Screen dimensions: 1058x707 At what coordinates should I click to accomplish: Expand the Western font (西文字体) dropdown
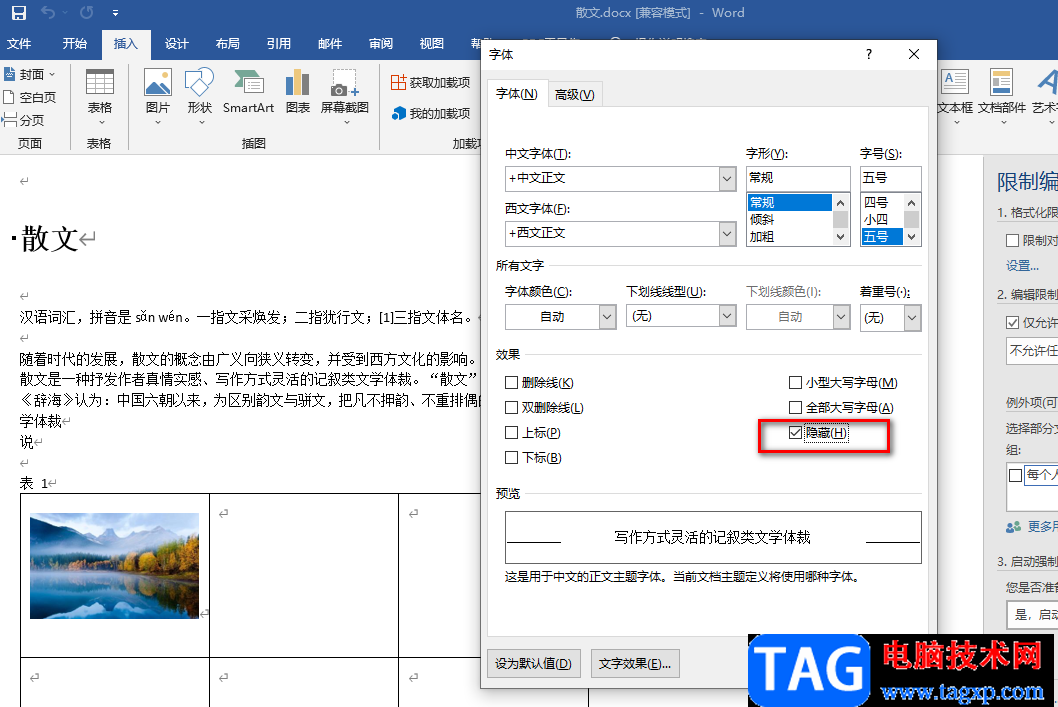click(x=727, y=233)
